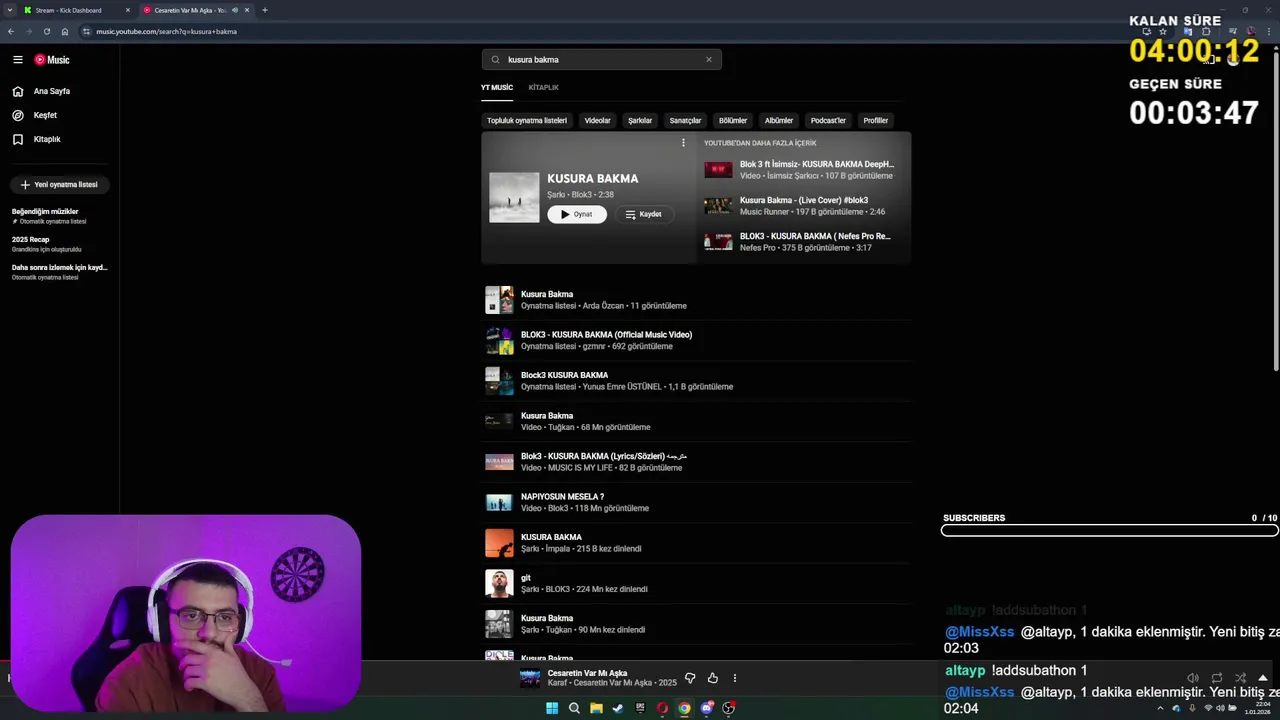Filter results by Podcast'ler
This screenshot has width=1280, height=720.
[828, 120]
